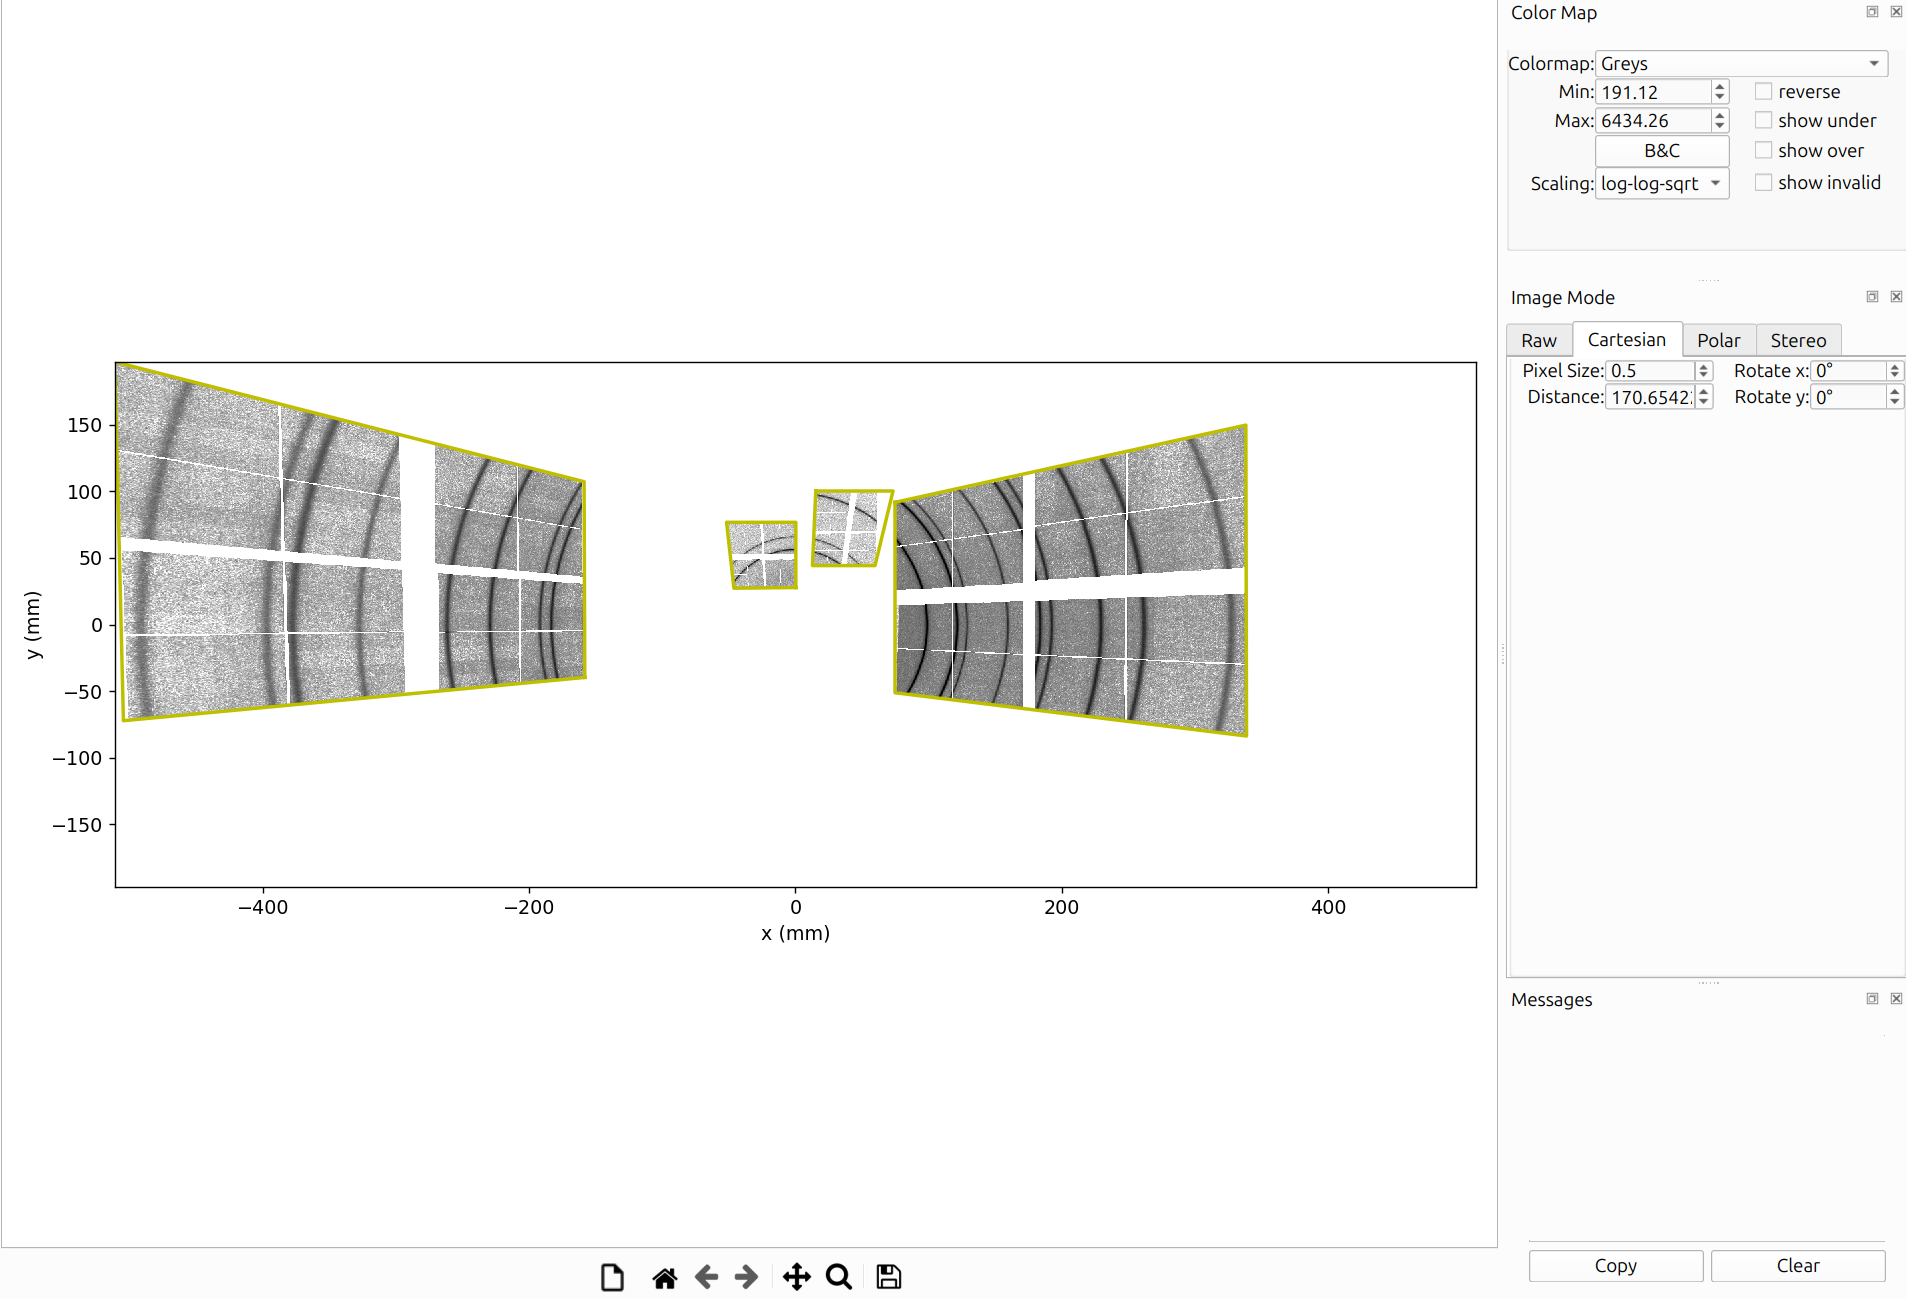This screenshot has width=1906, height=1299.
Task: Click the Min value field 191.12
Action: (1653, 92)
